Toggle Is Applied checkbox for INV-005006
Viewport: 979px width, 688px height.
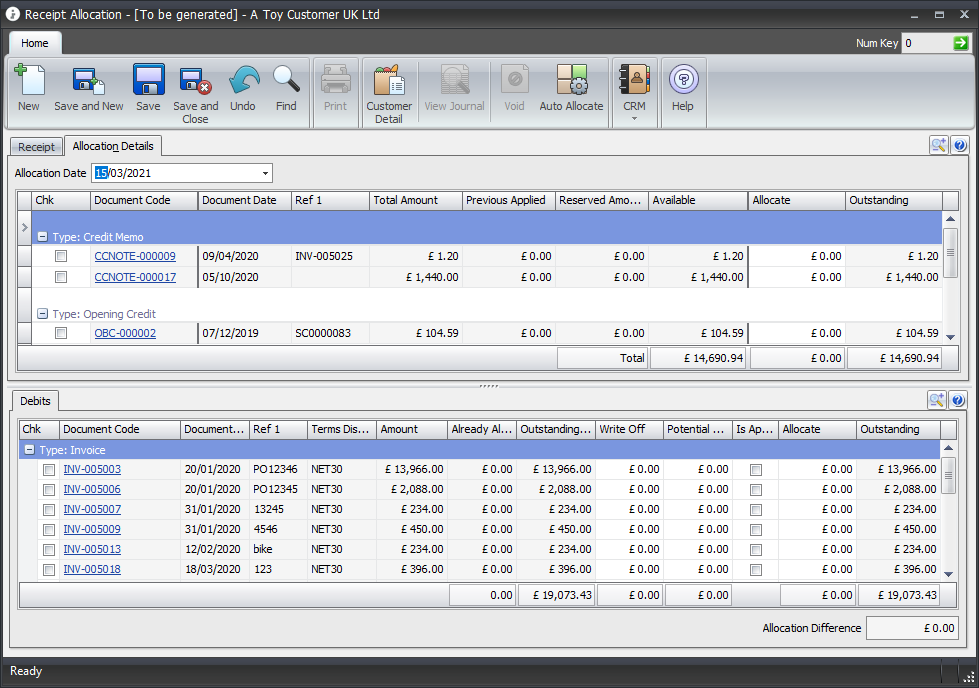(x=756, y=489)
